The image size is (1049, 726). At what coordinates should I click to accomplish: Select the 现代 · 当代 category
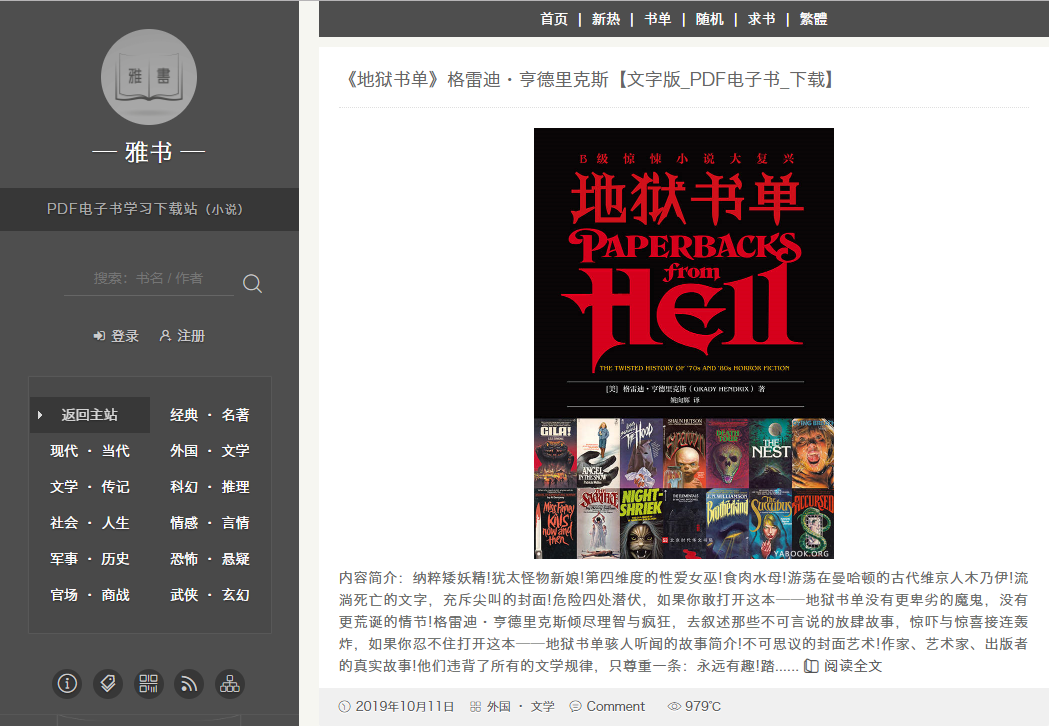(x=90, y=451)
